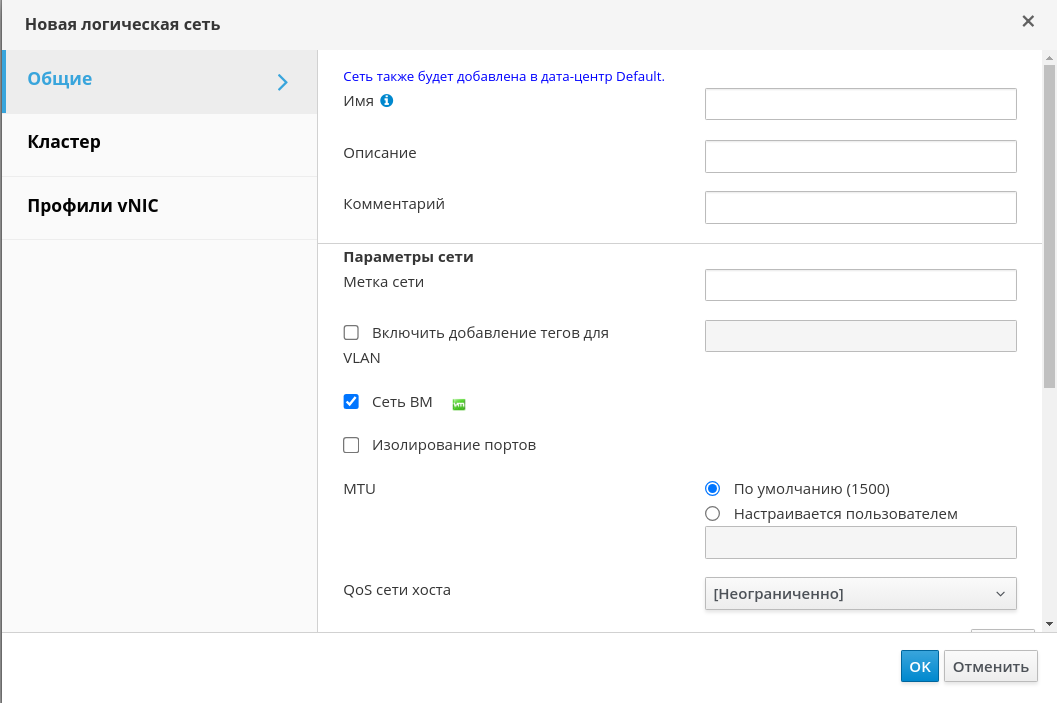1057x703 pixels.
Task: Uncheck the Сеть ВМ checkbox
Action: (351, 402)
